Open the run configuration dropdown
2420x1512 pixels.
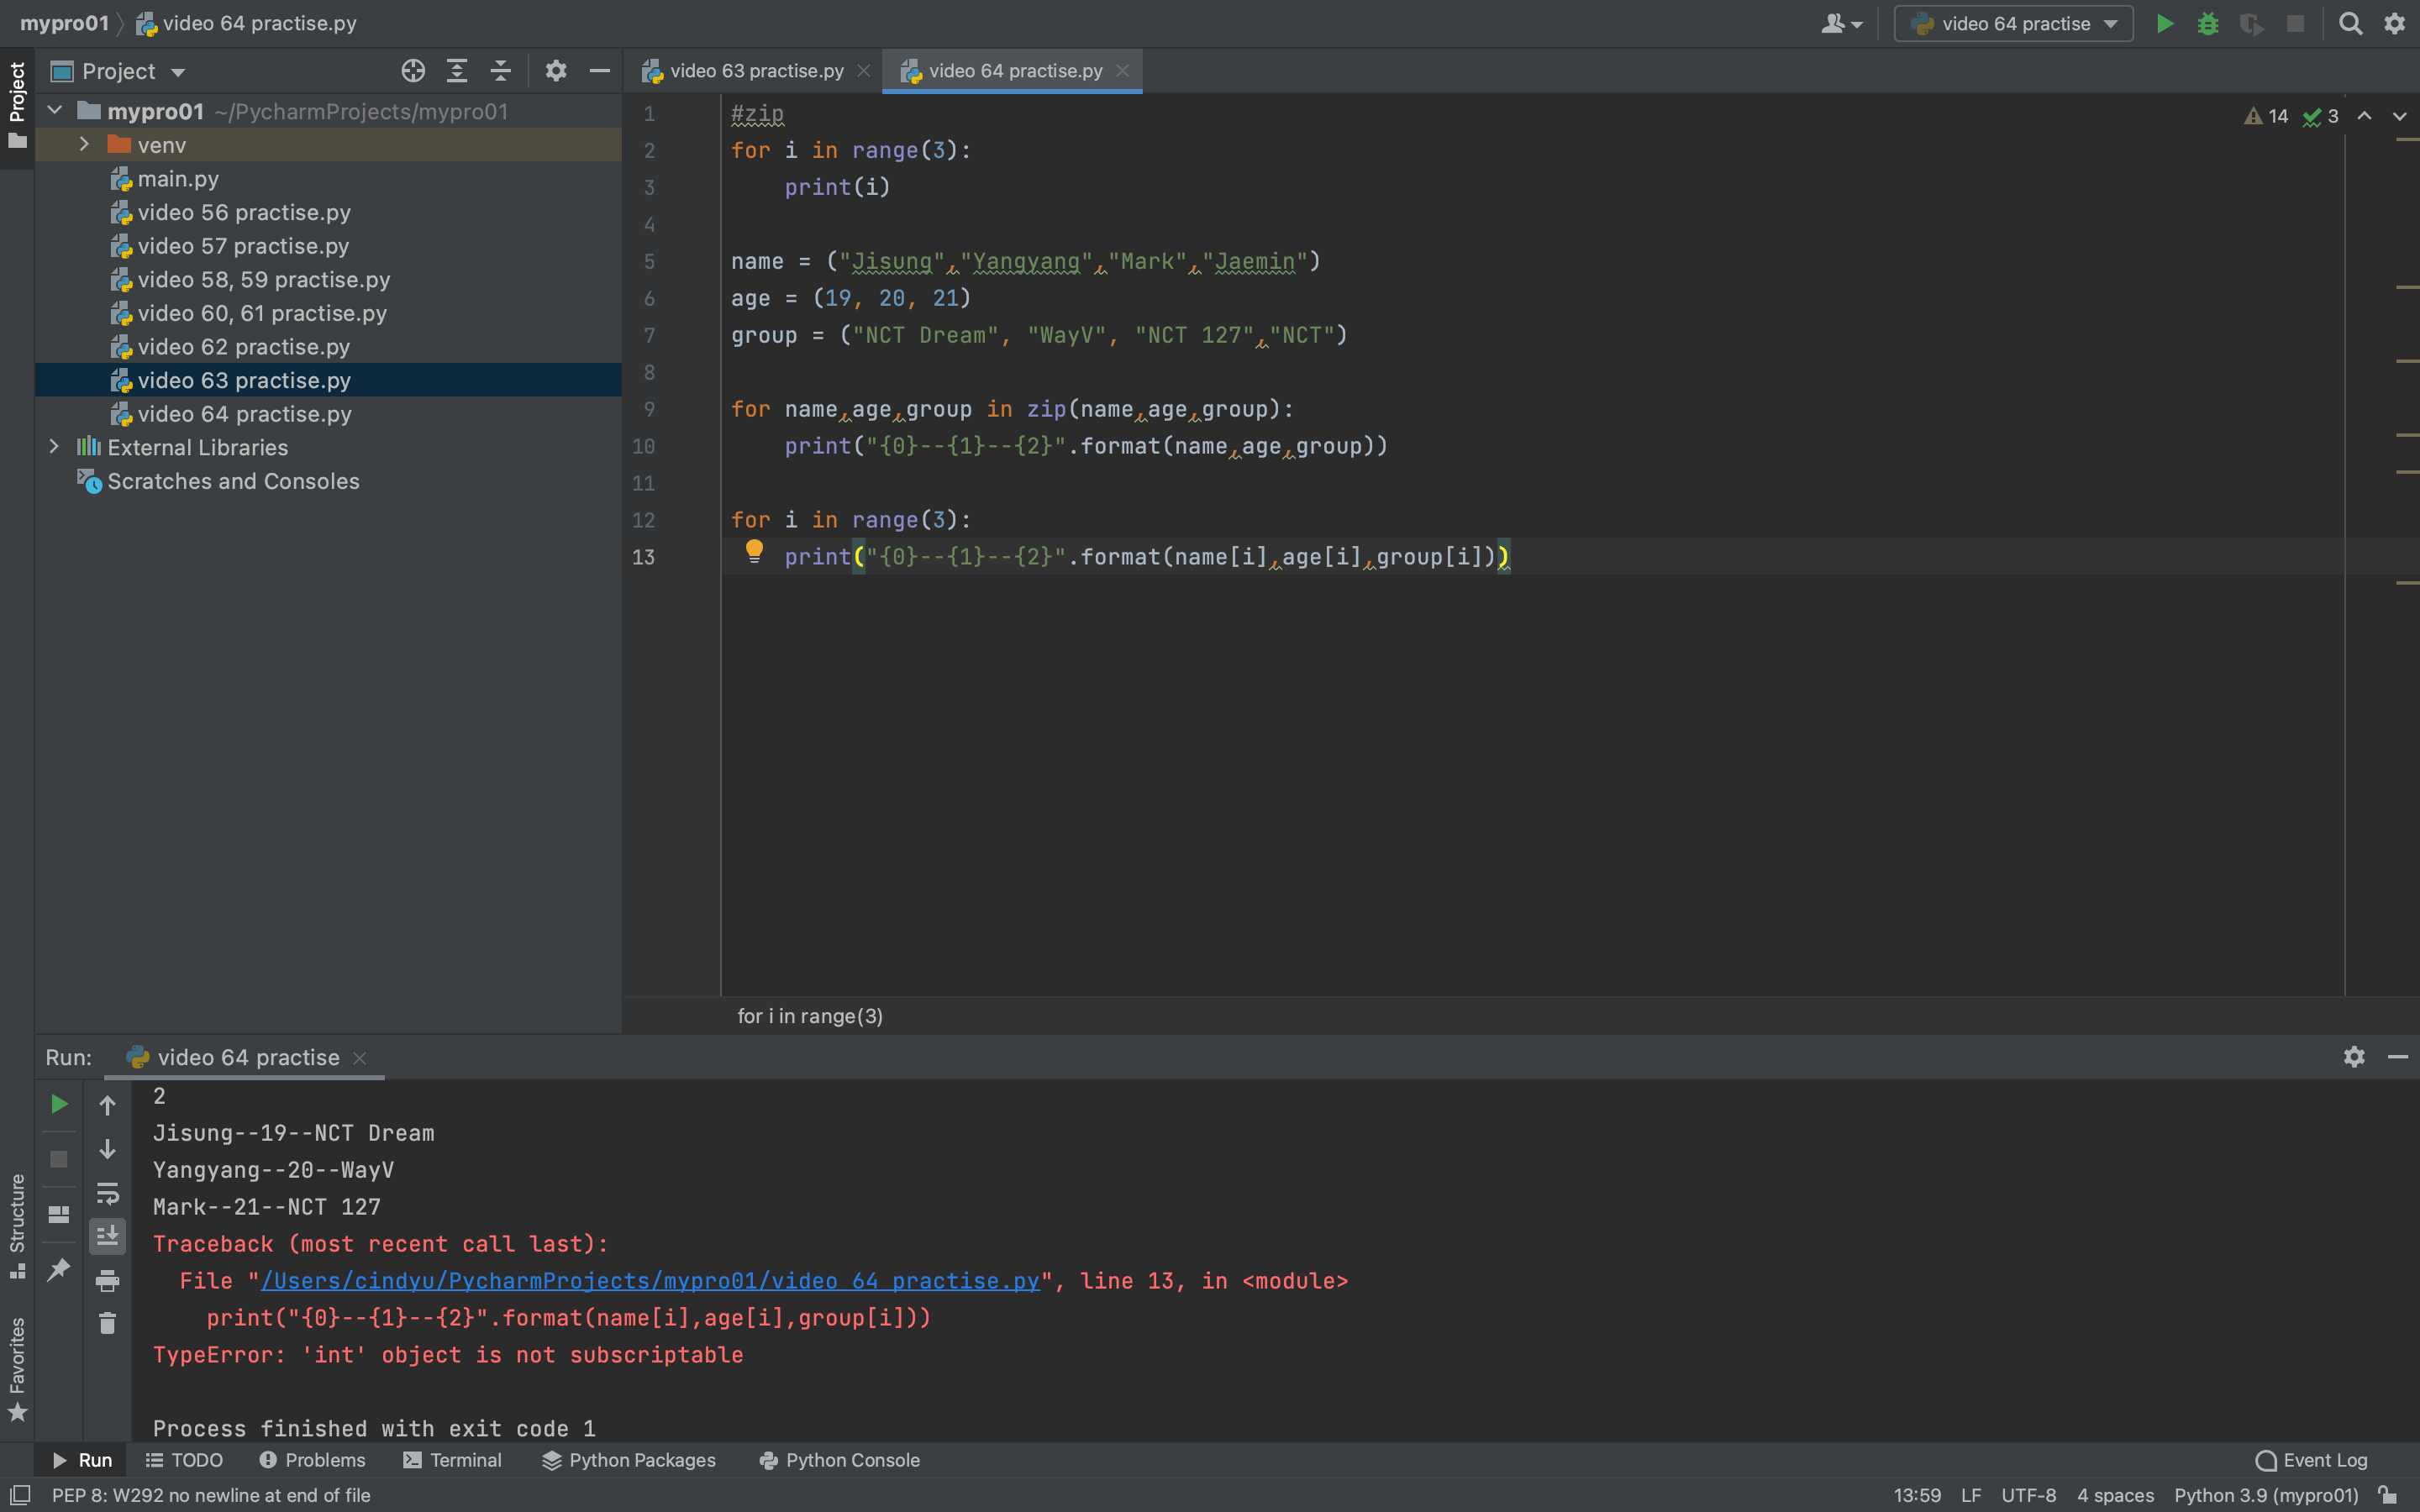click(2013, 24)
